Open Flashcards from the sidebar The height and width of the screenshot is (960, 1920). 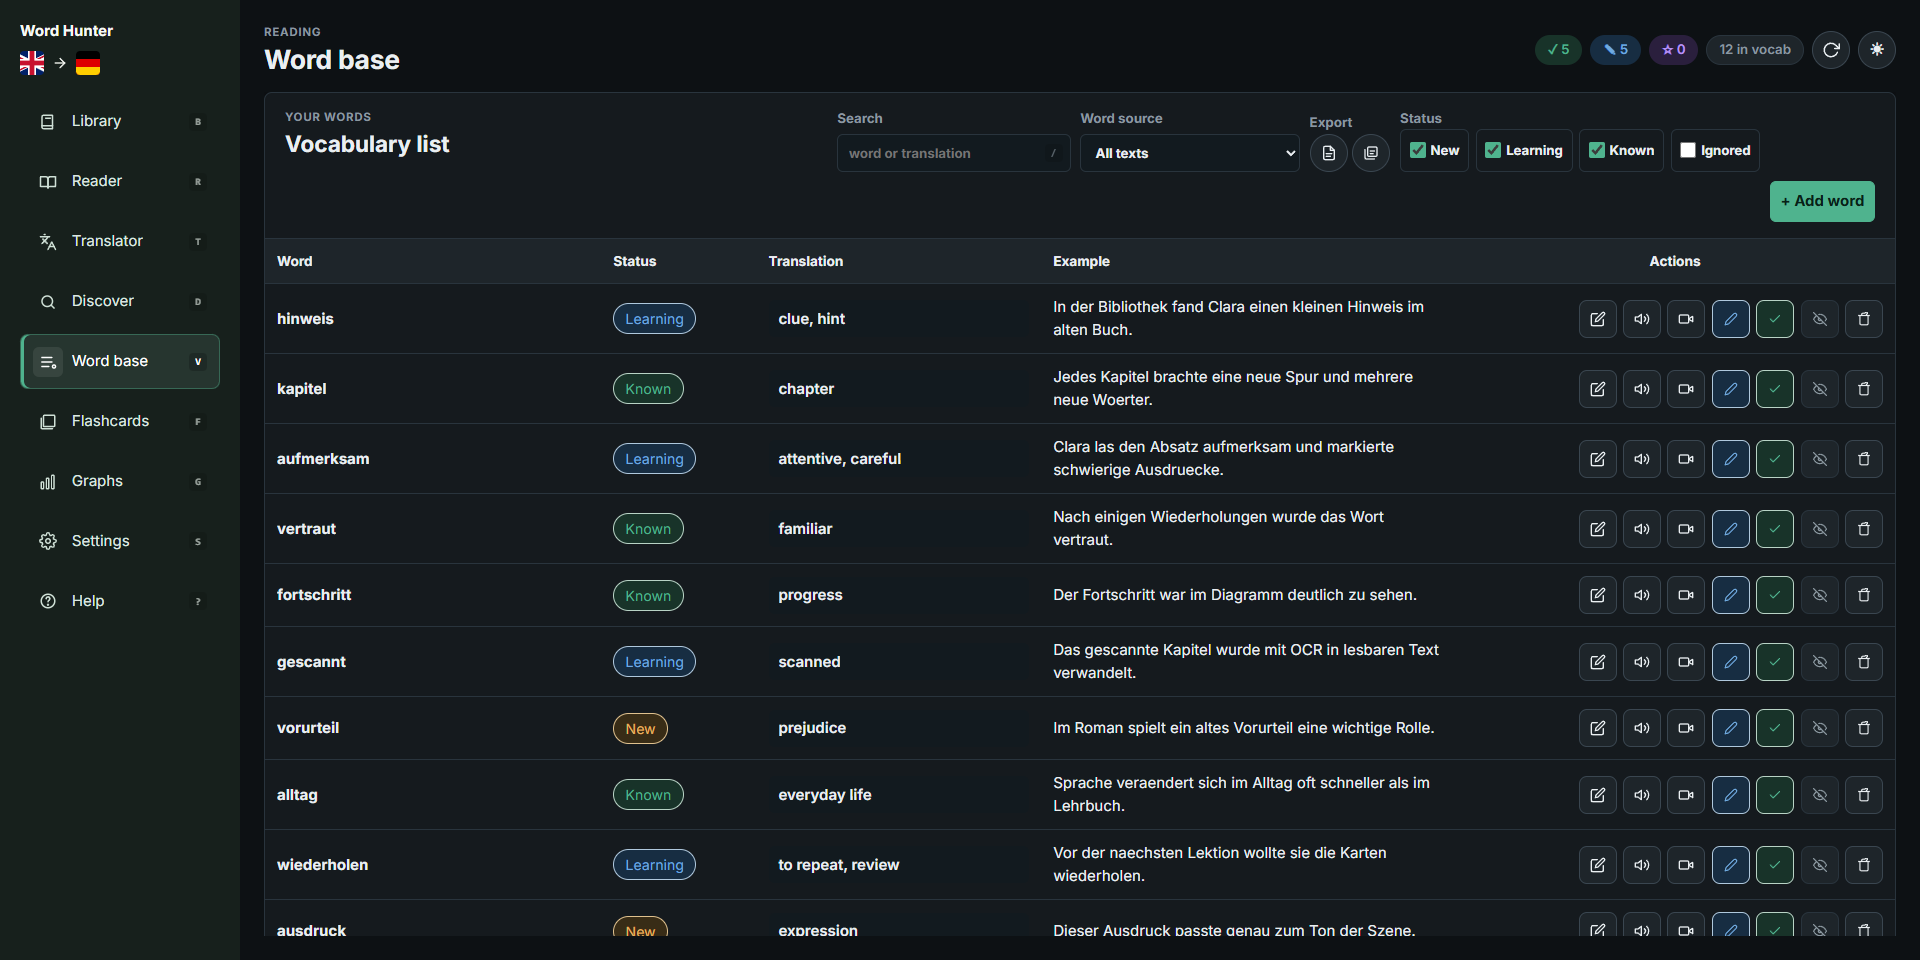120,421
